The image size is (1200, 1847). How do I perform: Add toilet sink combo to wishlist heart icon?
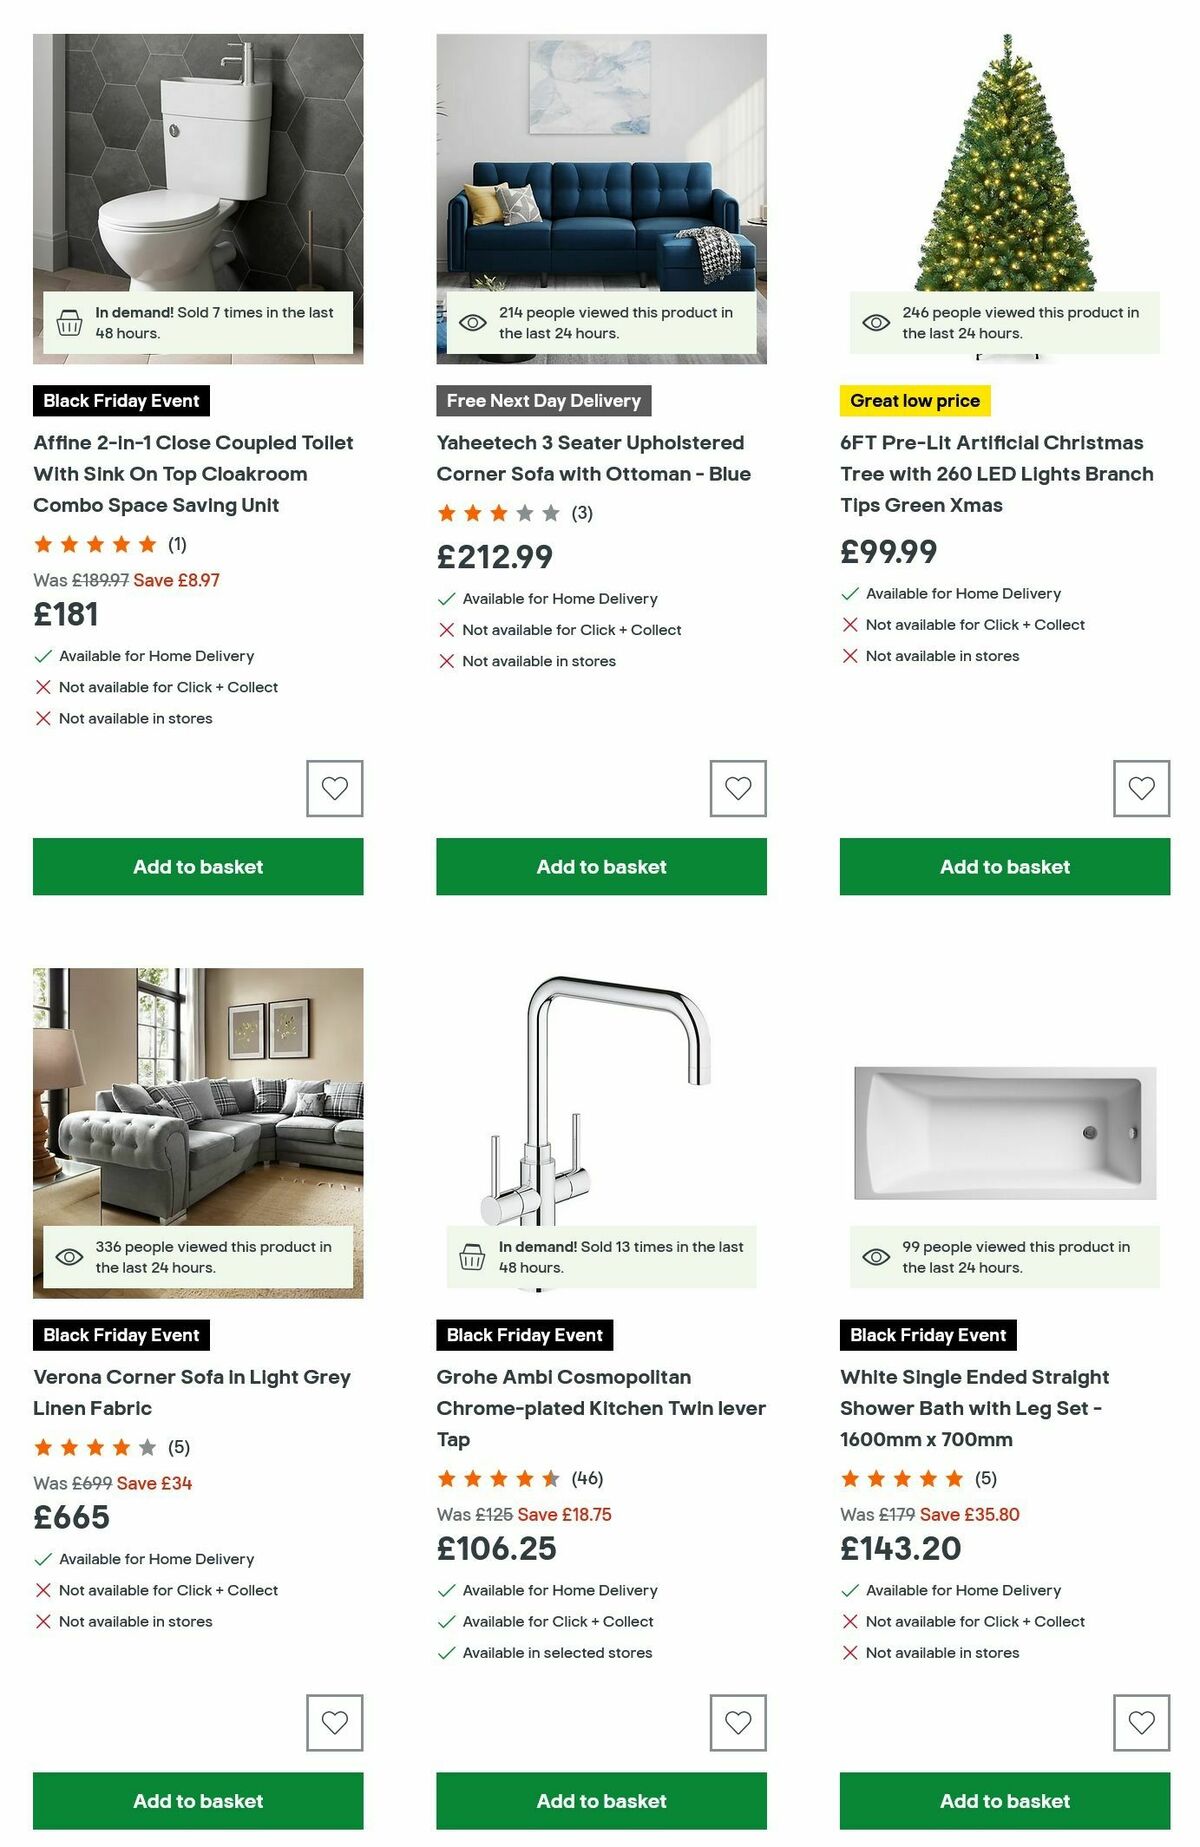click(333, 788)
